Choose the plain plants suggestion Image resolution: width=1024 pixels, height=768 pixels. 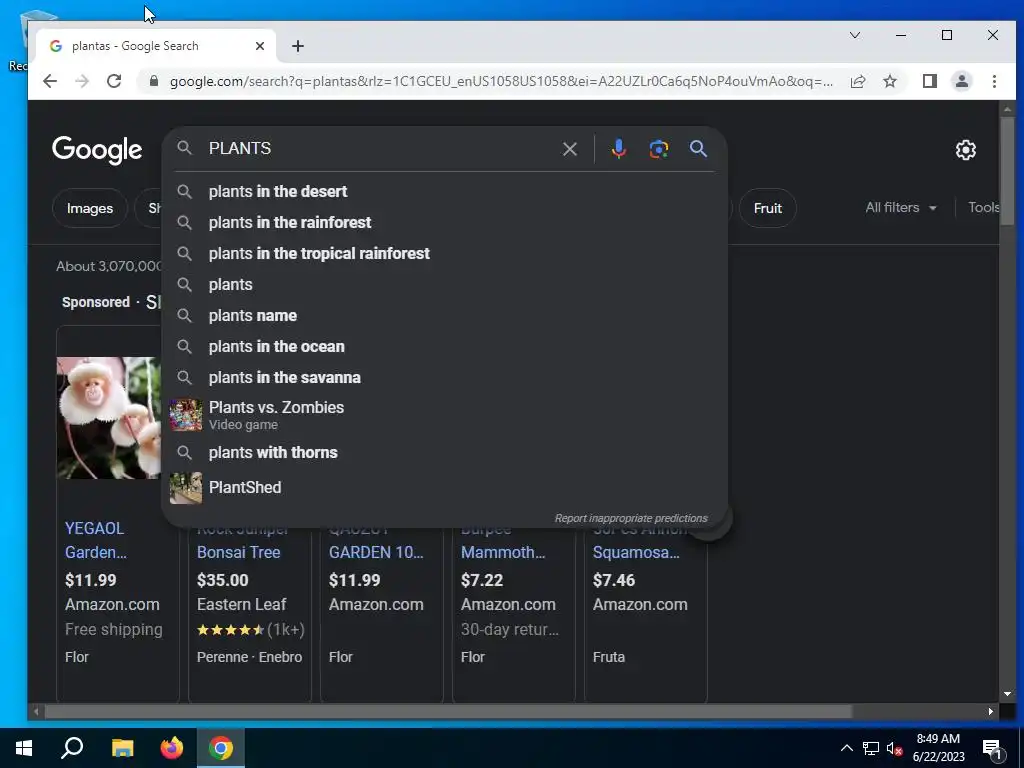click(x=445, y=285)
